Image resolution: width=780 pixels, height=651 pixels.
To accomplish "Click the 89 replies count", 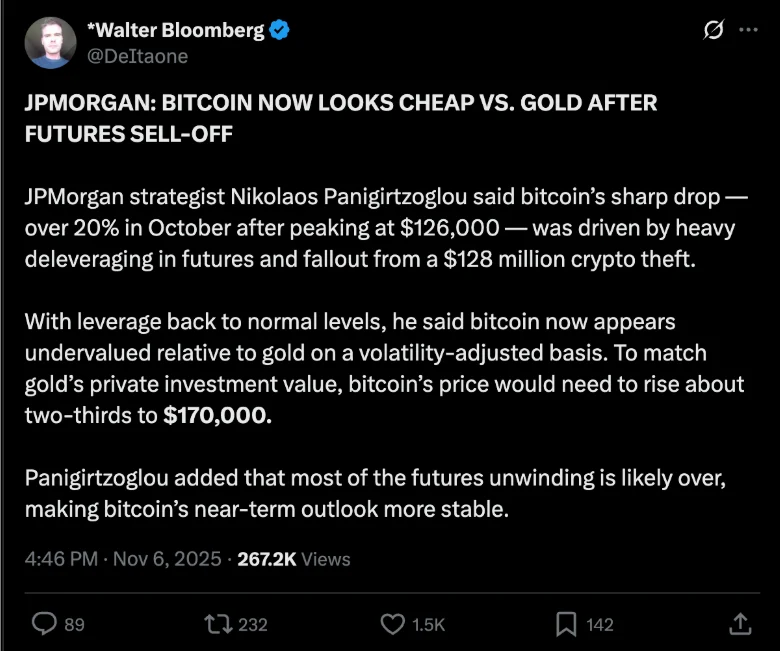I will tap(75, 624).
